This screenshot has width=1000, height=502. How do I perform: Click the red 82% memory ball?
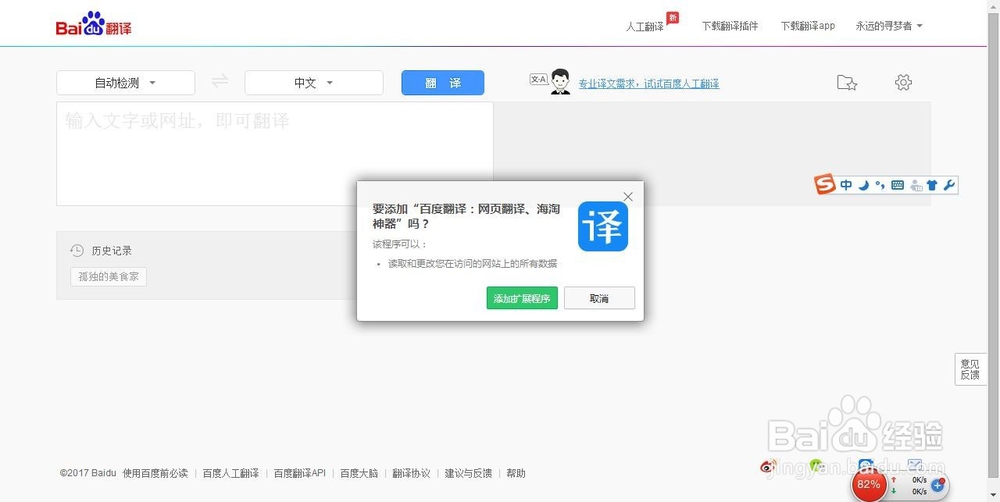click(868, 484)
